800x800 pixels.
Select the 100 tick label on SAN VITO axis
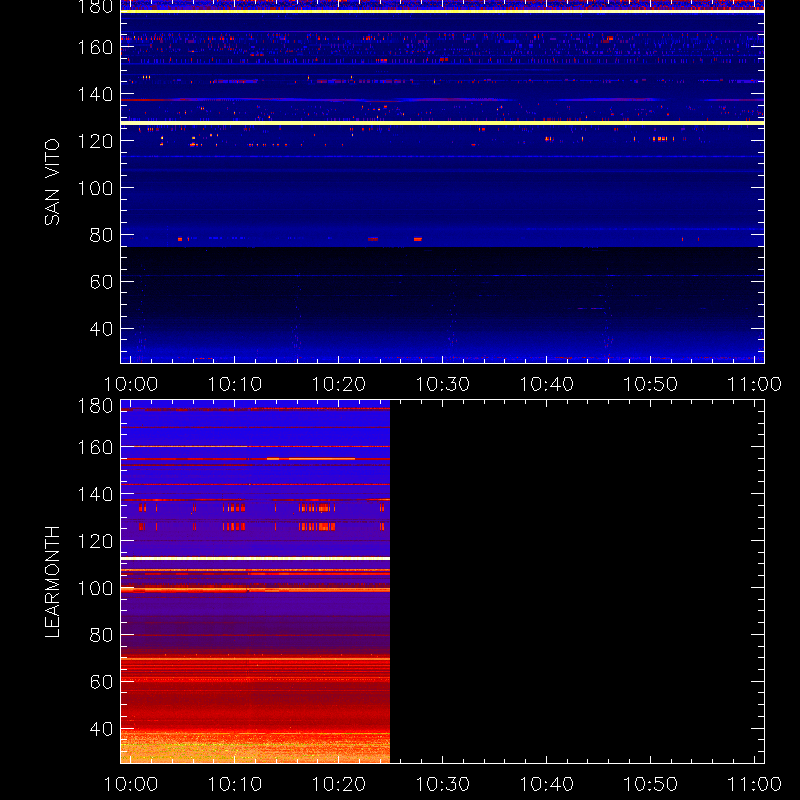click(x=95, y=188)
